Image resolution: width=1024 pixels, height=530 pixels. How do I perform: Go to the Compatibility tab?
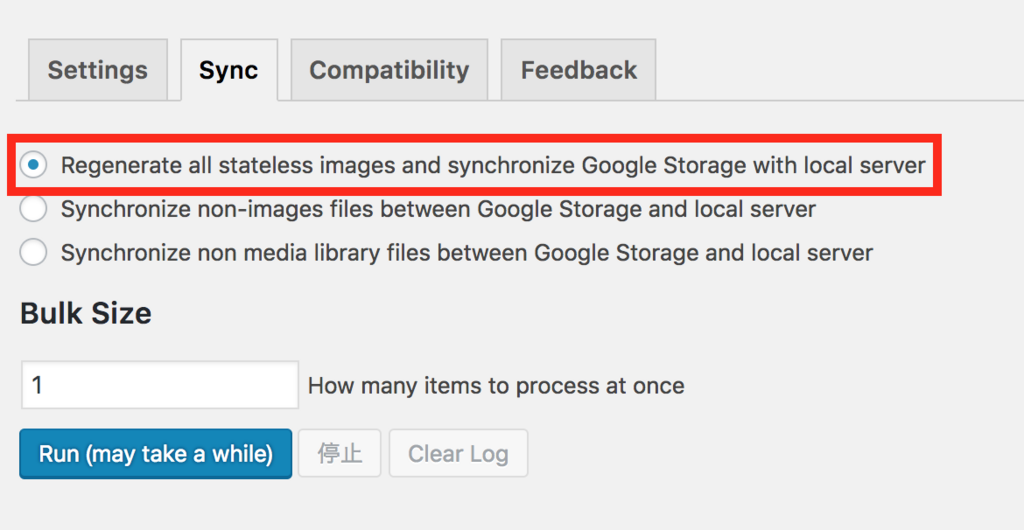389,70
